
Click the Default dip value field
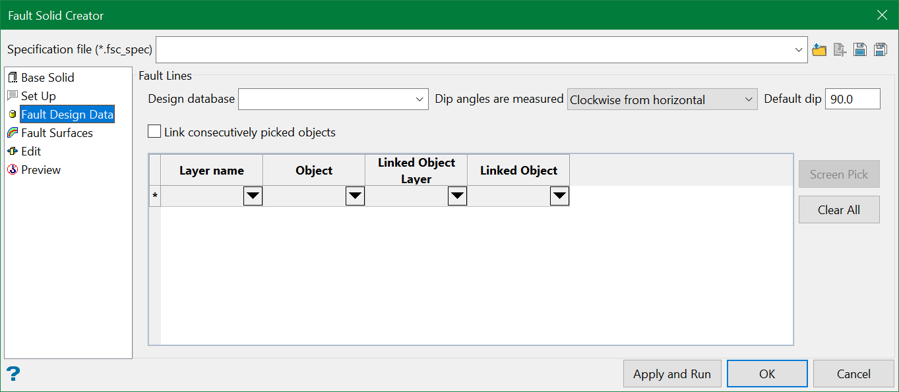click(x=853, y=99)
